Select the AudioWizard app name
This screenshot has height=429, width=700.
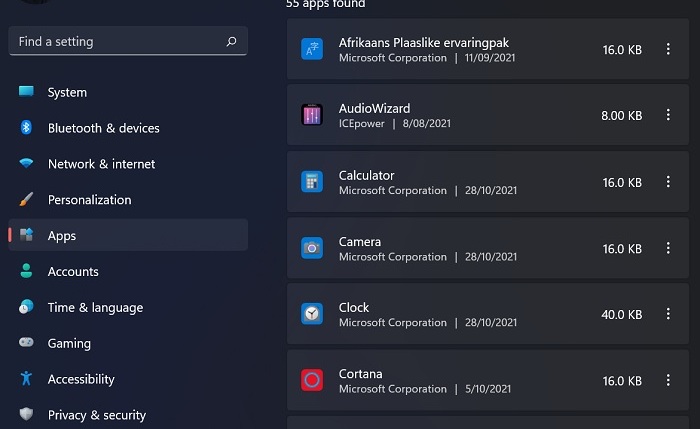(374, 108)
